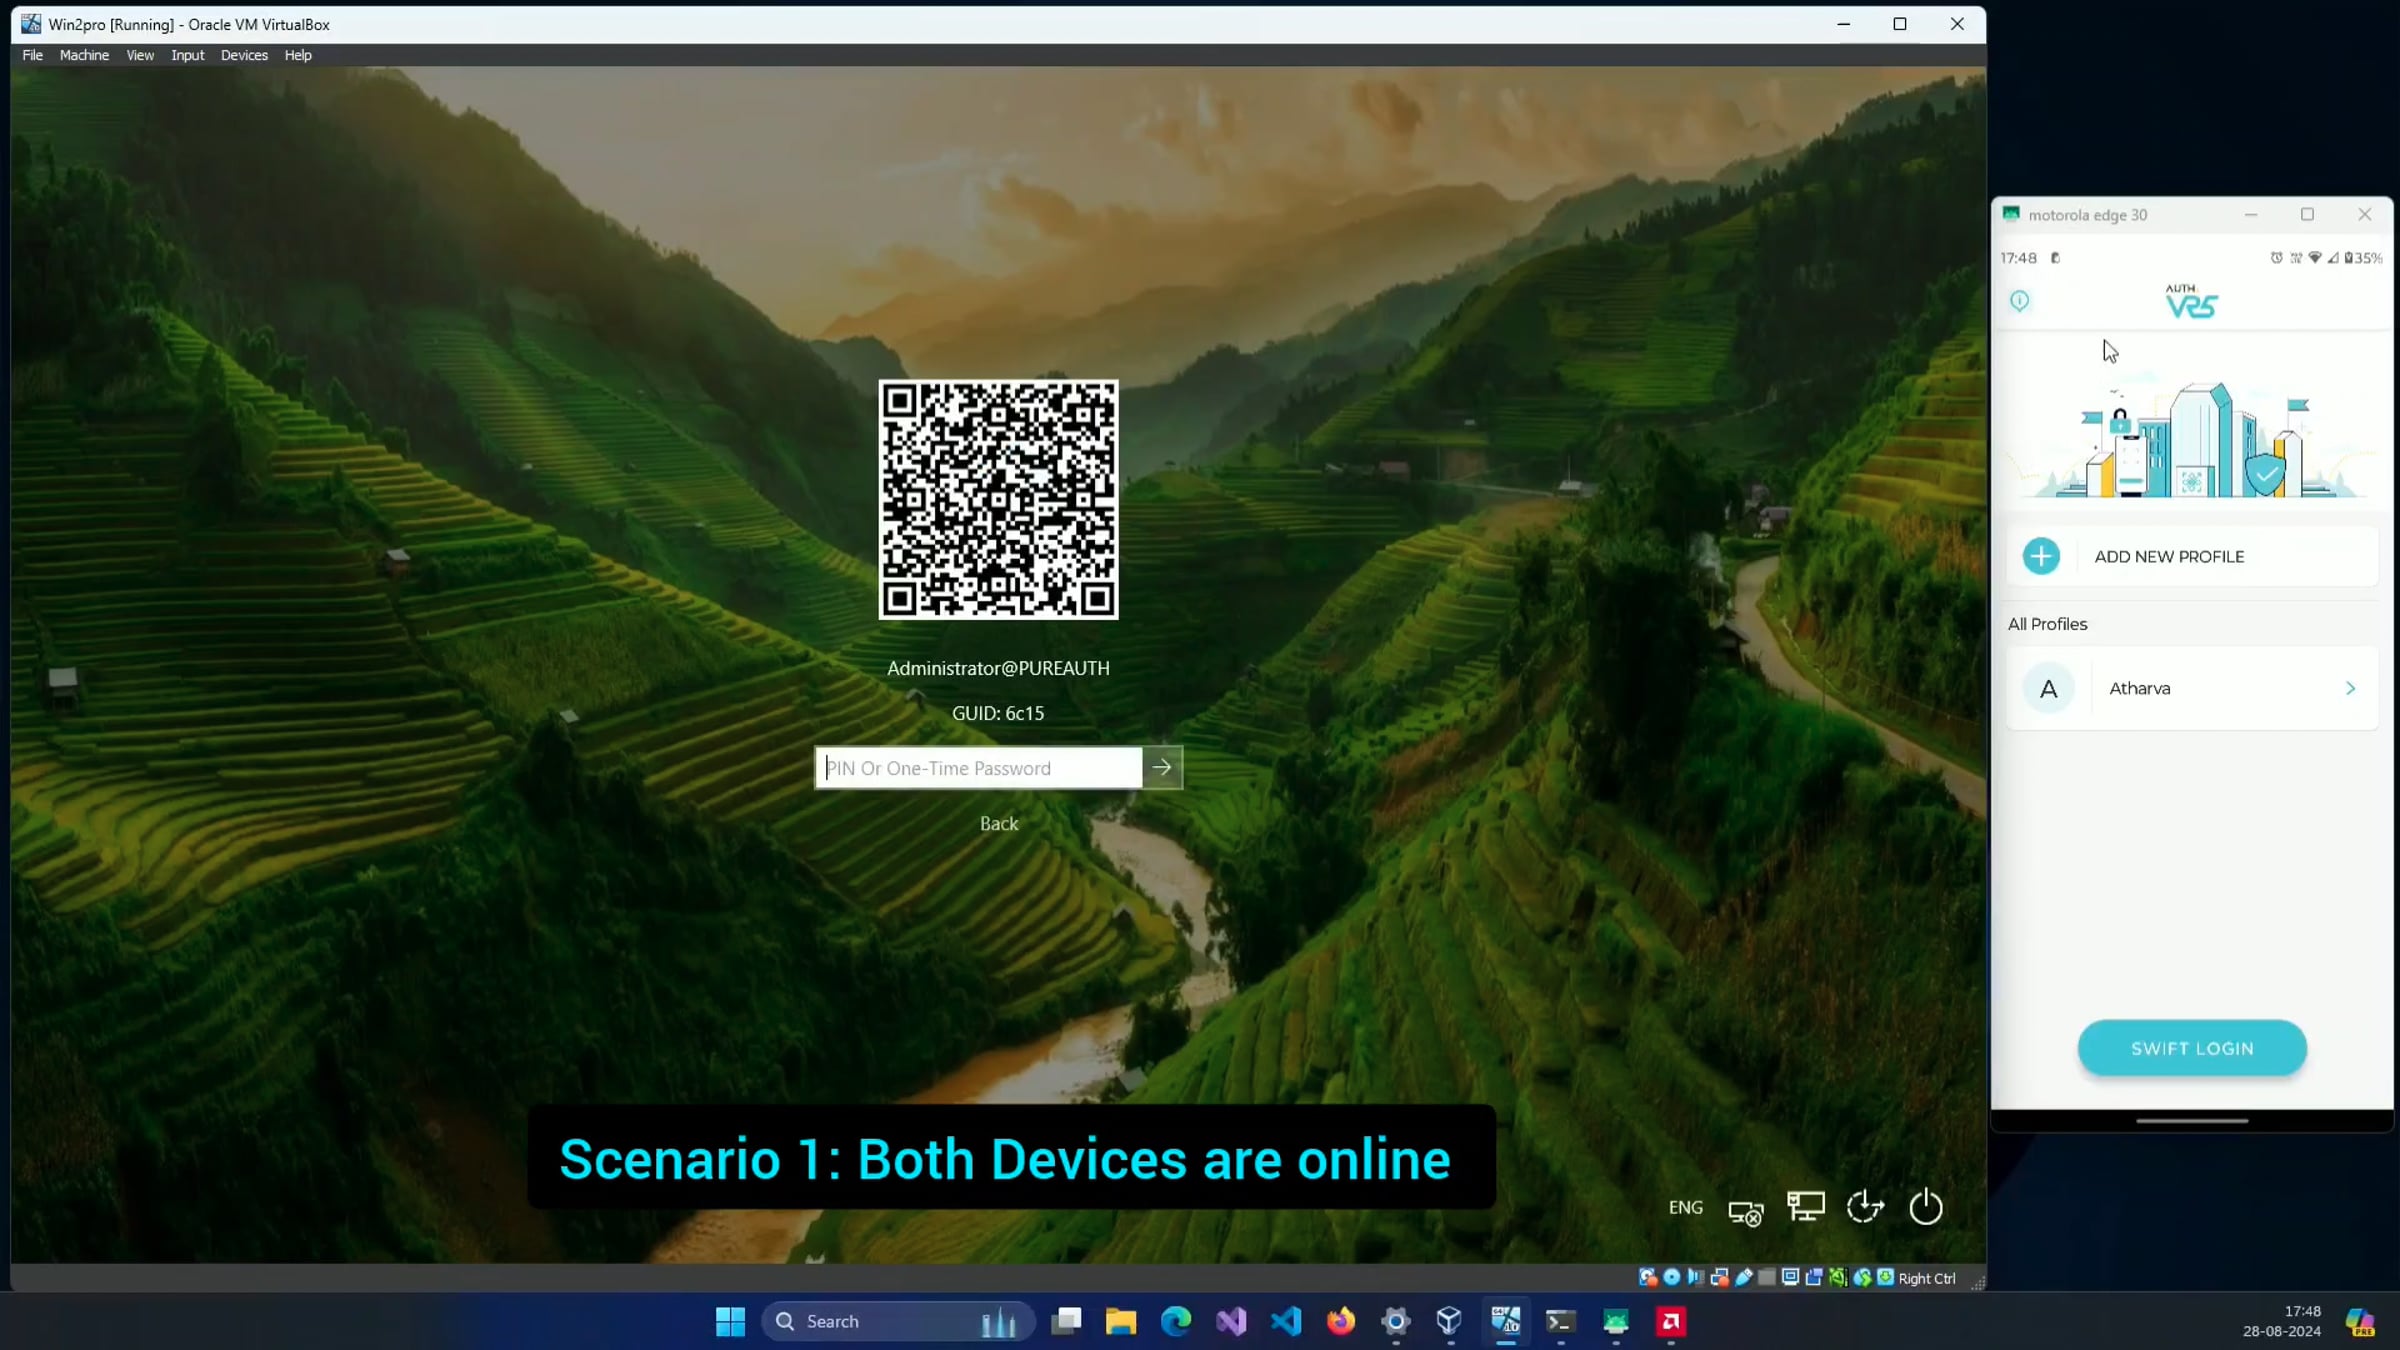2400x1350 pixels.
Task: Open the Atharva profile chevron
Action: tap(2350, 688)
